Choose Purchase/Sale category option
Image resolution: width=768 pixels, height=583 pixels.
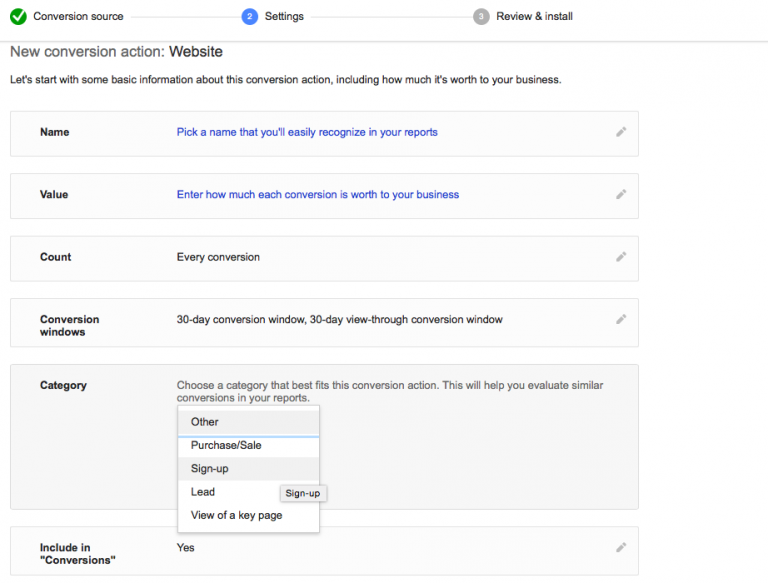pyautogui.click(x=248, y=445)
